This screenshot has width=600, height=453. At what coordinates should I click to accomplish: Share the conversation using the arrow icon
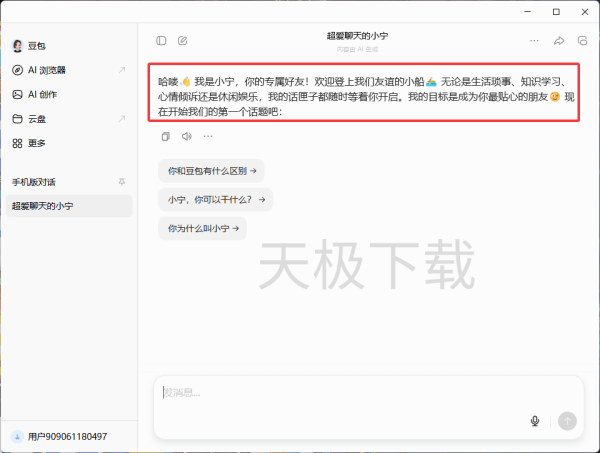coord(559,41)
